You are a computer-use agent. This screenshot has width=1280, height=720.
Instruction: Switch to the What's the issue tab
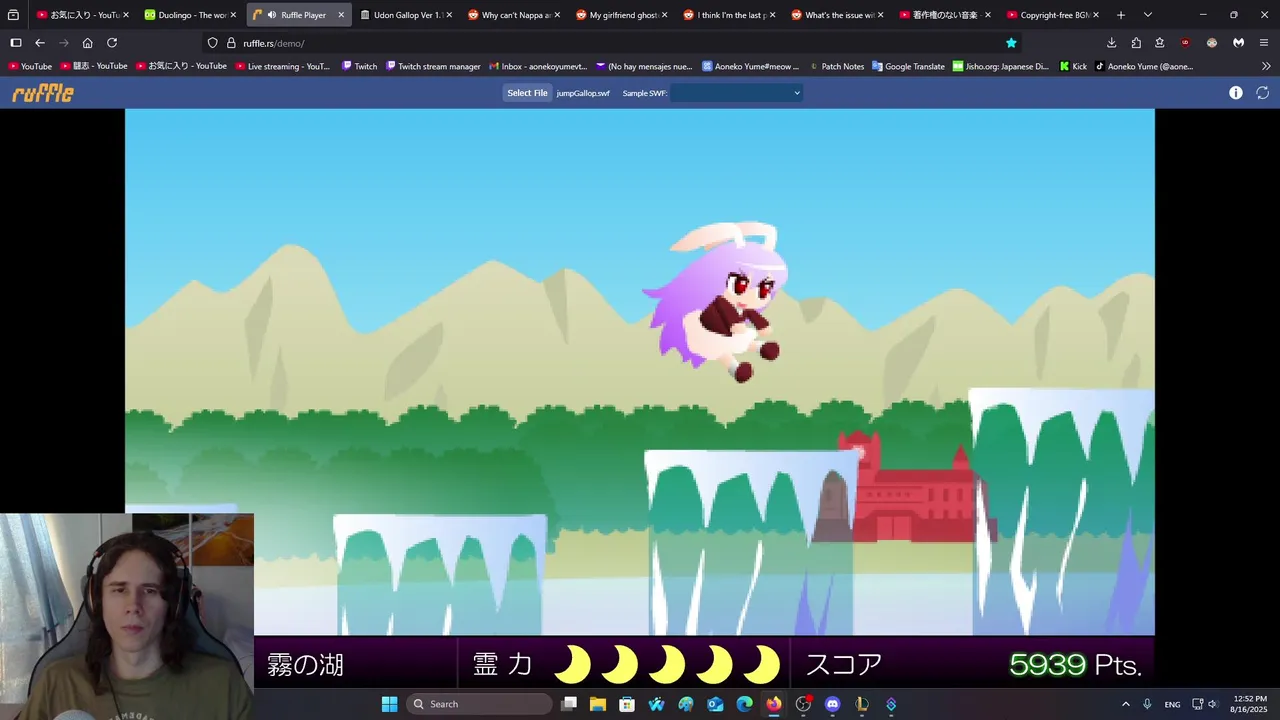(838, 15)
